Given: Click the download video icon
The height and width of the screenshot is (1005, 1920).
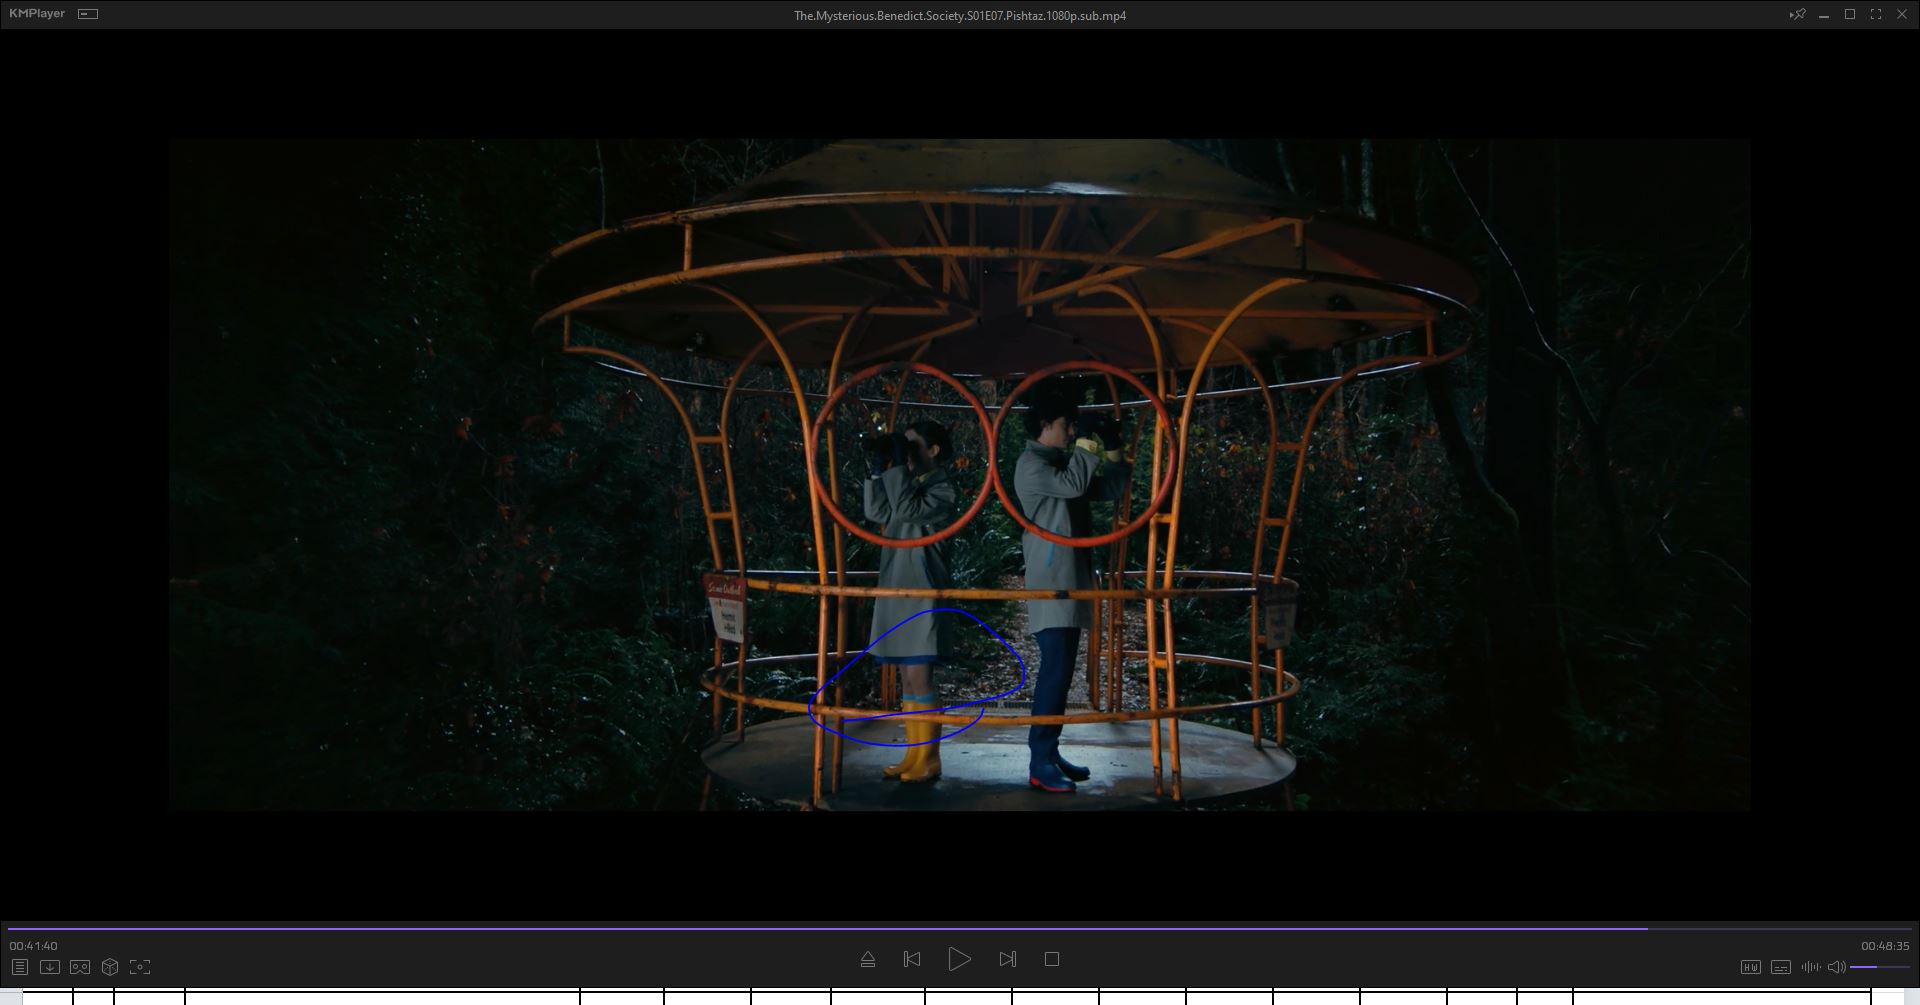Looking at the screenshot, I should (49, 967).
